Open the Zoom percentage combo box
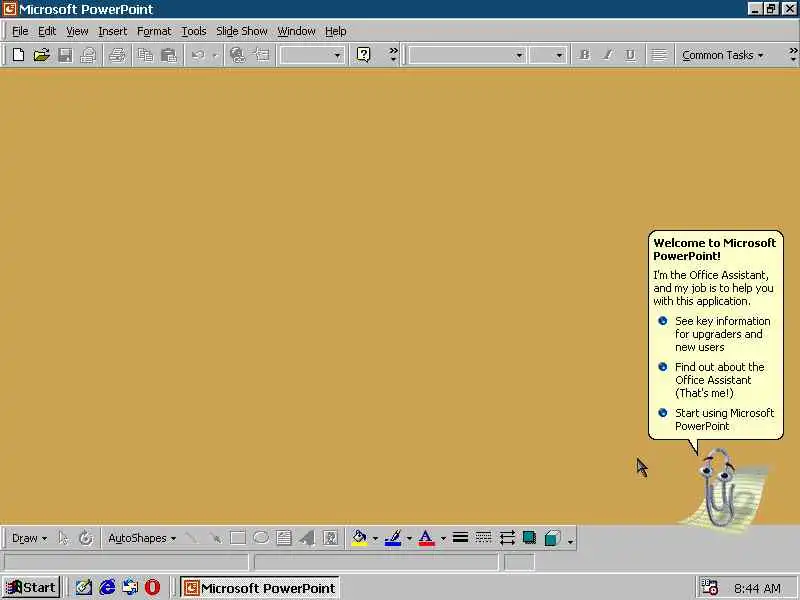 [312, 55]
